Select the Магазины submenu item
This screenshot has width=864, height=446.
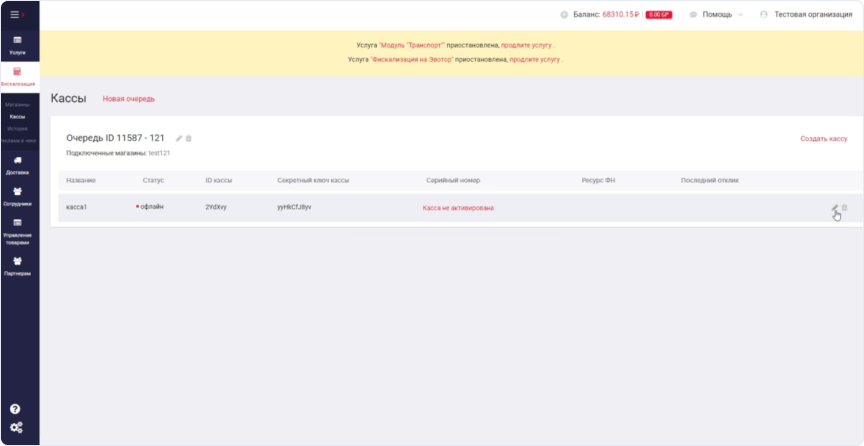click(17, 104)
